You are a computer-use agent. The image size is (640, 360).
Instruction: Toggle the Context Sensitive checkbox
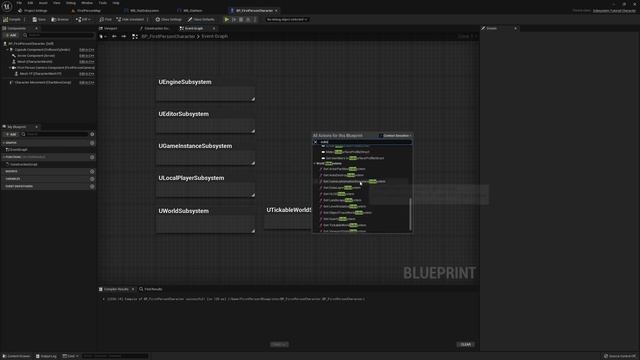(x=381, y=136)
